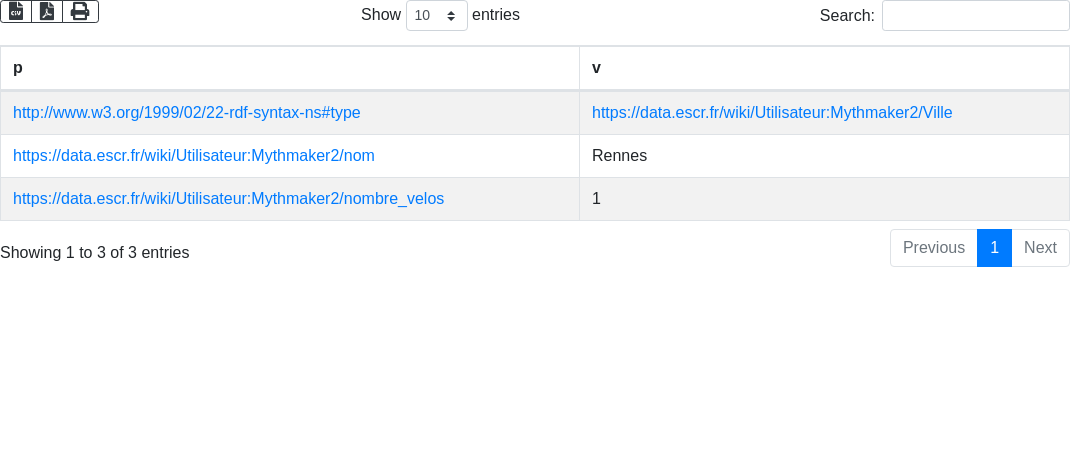This screenshot has height=450, width=1070.
Task: Export the table as PDF
Action: tap(47, 11)
